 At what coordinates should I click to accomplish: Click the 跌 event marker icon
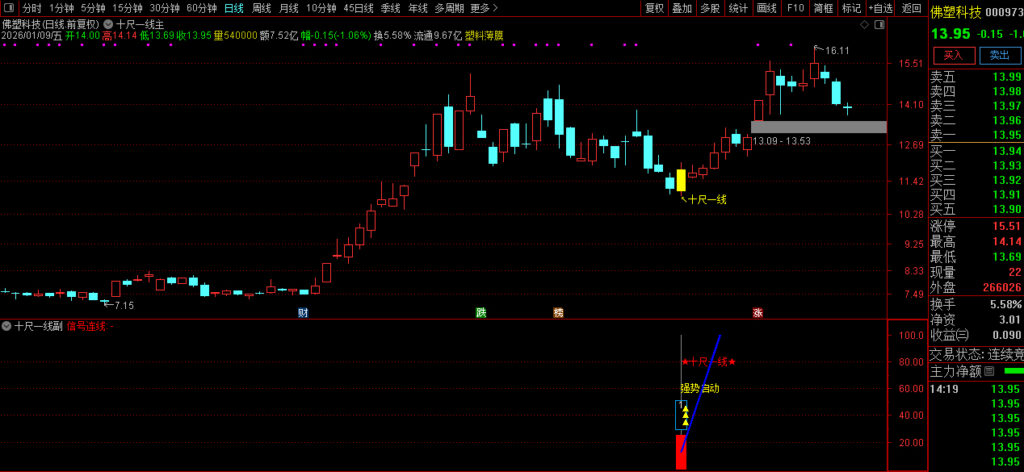click(x=481, y=313)
